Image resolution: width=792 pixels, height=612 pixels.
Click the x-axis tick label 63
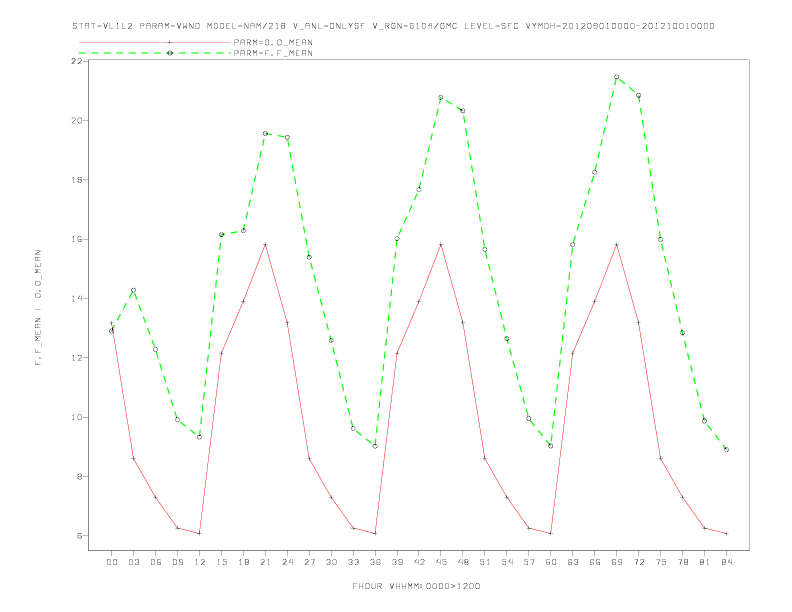click(x=573, y=562)
